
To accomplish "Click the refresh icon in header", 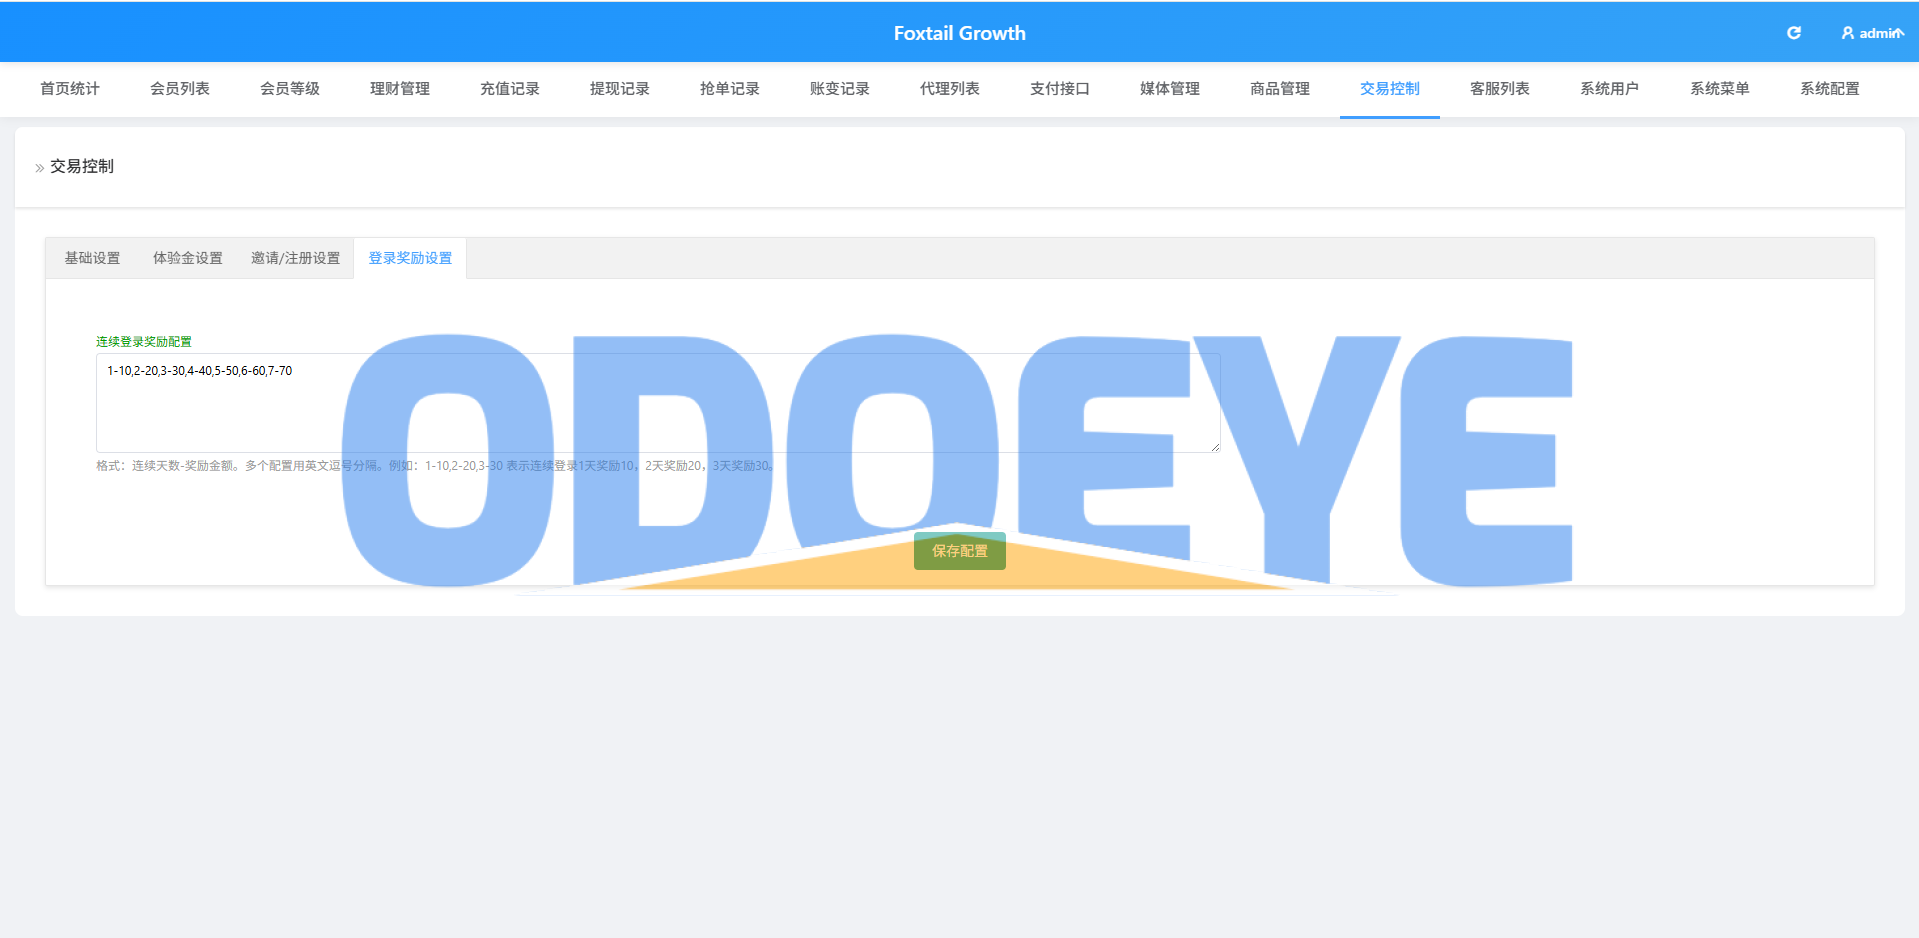I will pyautogui.click(x=1794, y=33).
